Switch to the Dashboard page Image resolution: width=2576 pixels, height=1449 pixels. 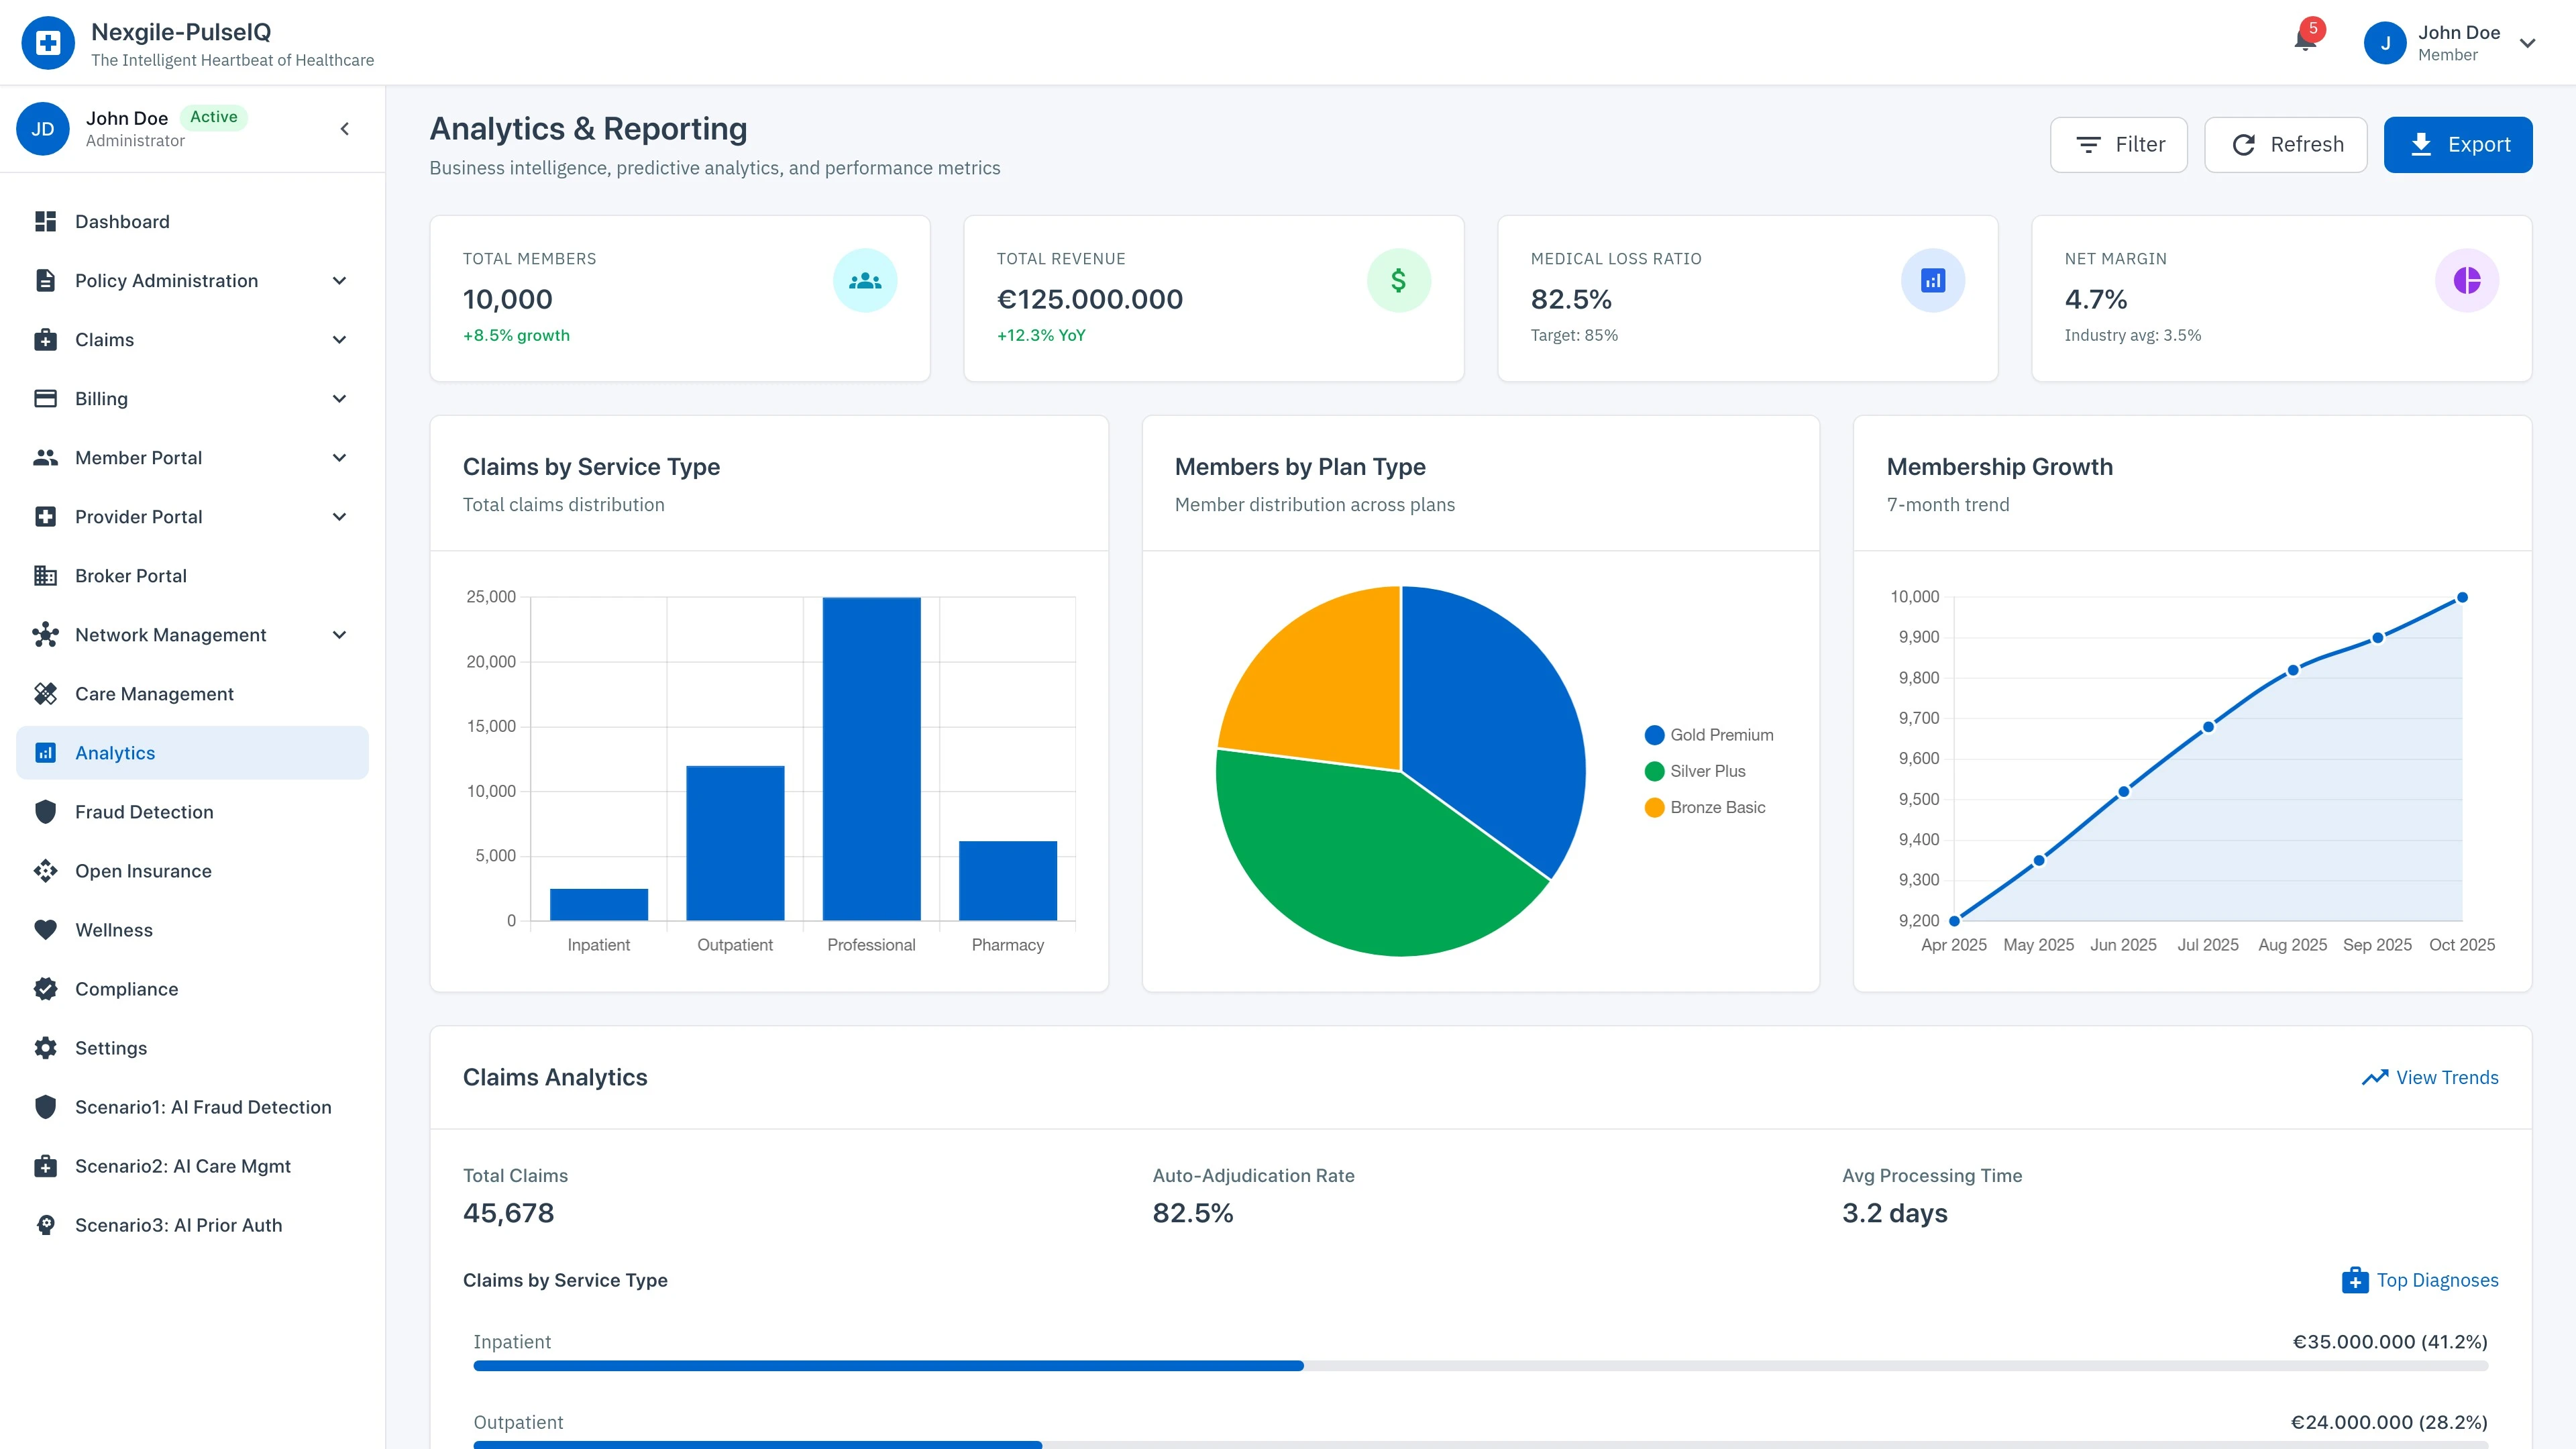click(121, 221)
